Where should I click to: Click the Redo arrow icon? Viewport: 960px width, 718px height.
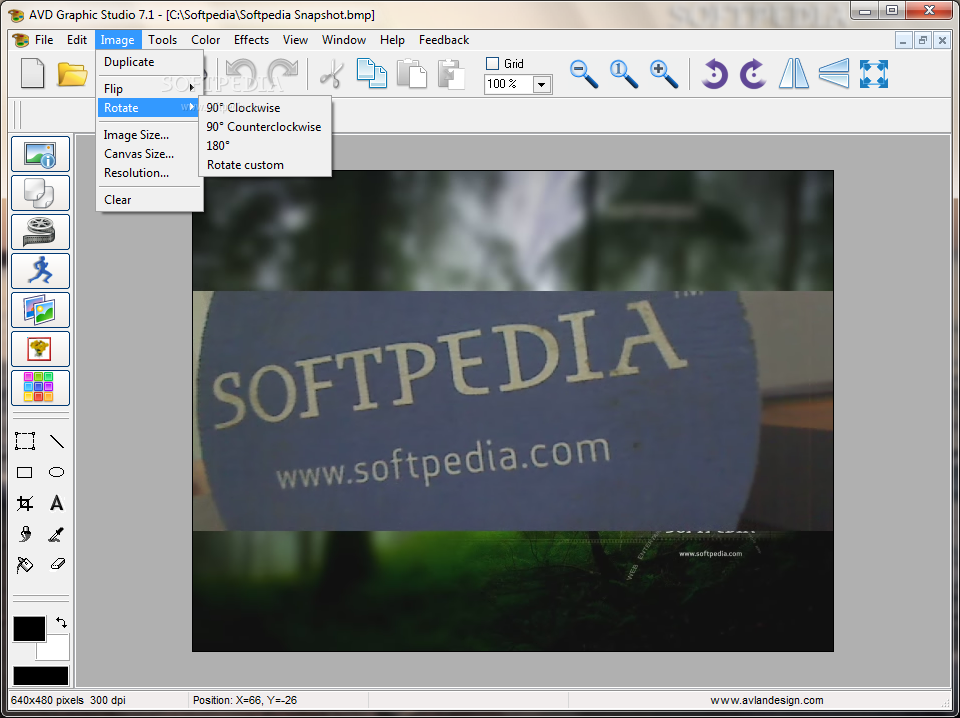[x=283, y=73]
